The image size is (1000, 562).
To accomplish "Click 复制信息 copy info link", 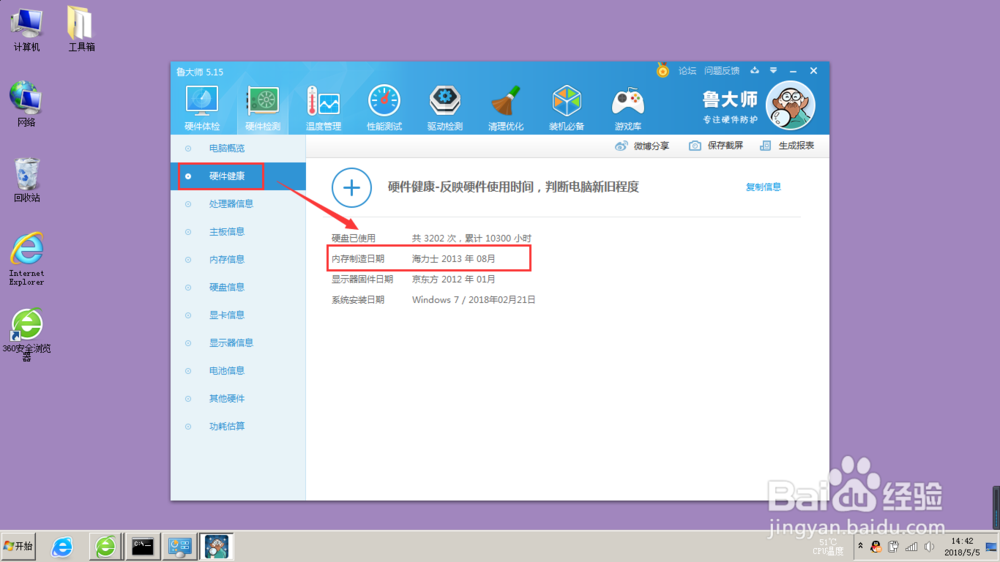I will (763, 187).
